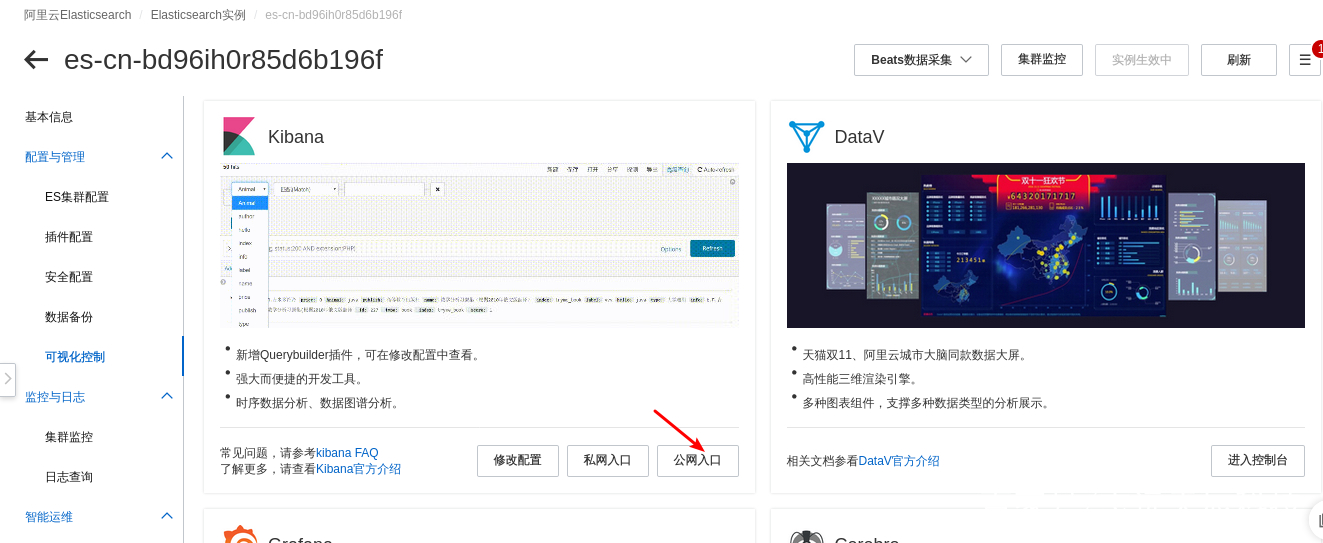Viewport: 1323px width, 543px height.
Task: Click Kibana 私网入口 button
Action: click(x=608, y=461)
